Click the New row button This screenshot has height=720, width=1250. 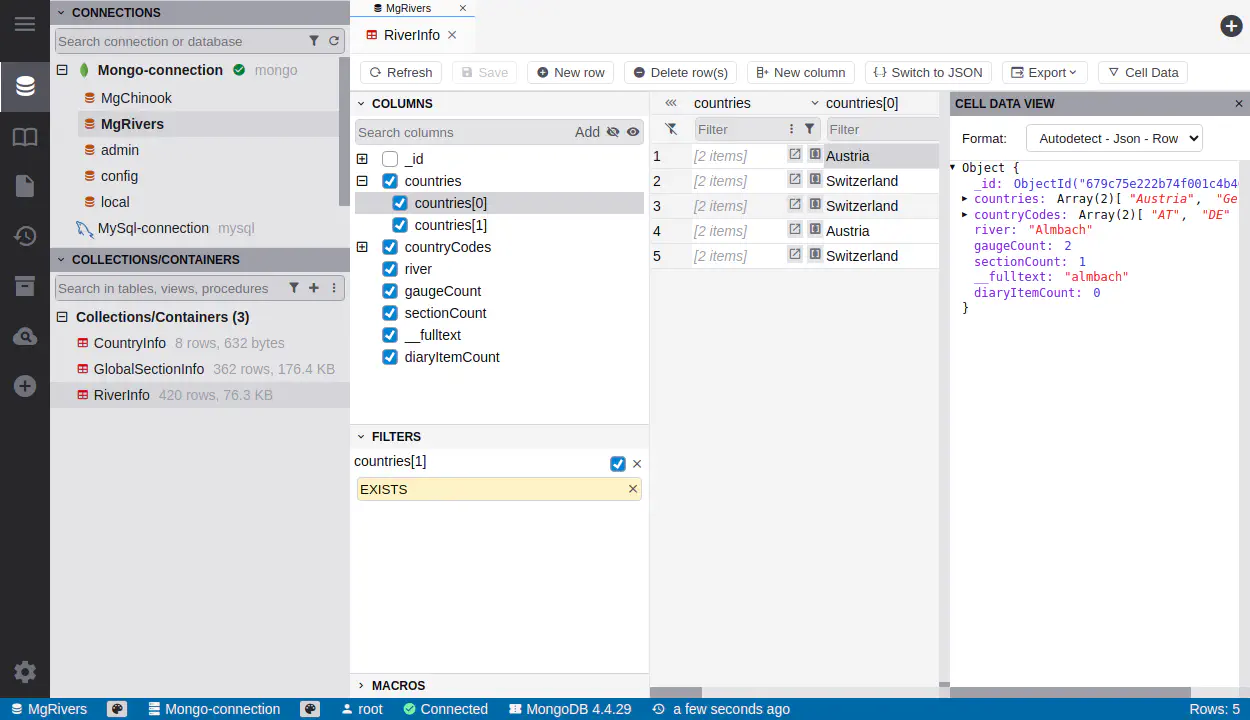(570, 72)
